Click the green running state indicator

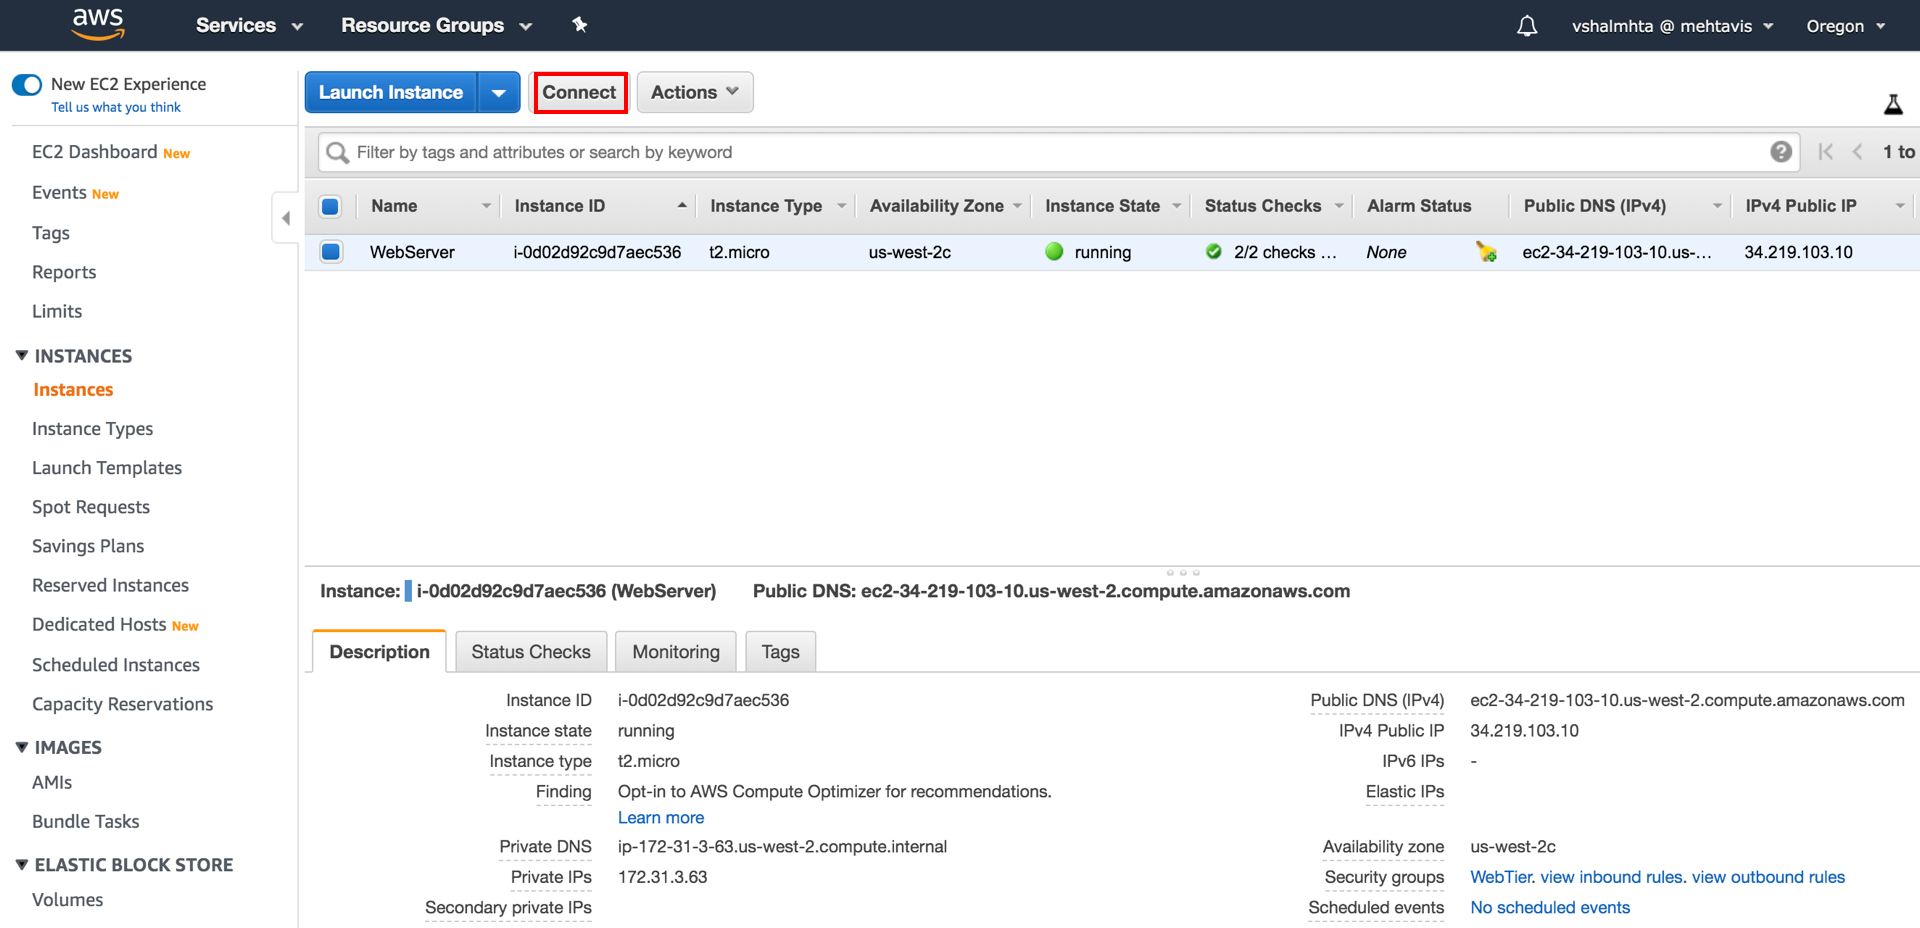pyautogui.click(x=1054, y=252)
